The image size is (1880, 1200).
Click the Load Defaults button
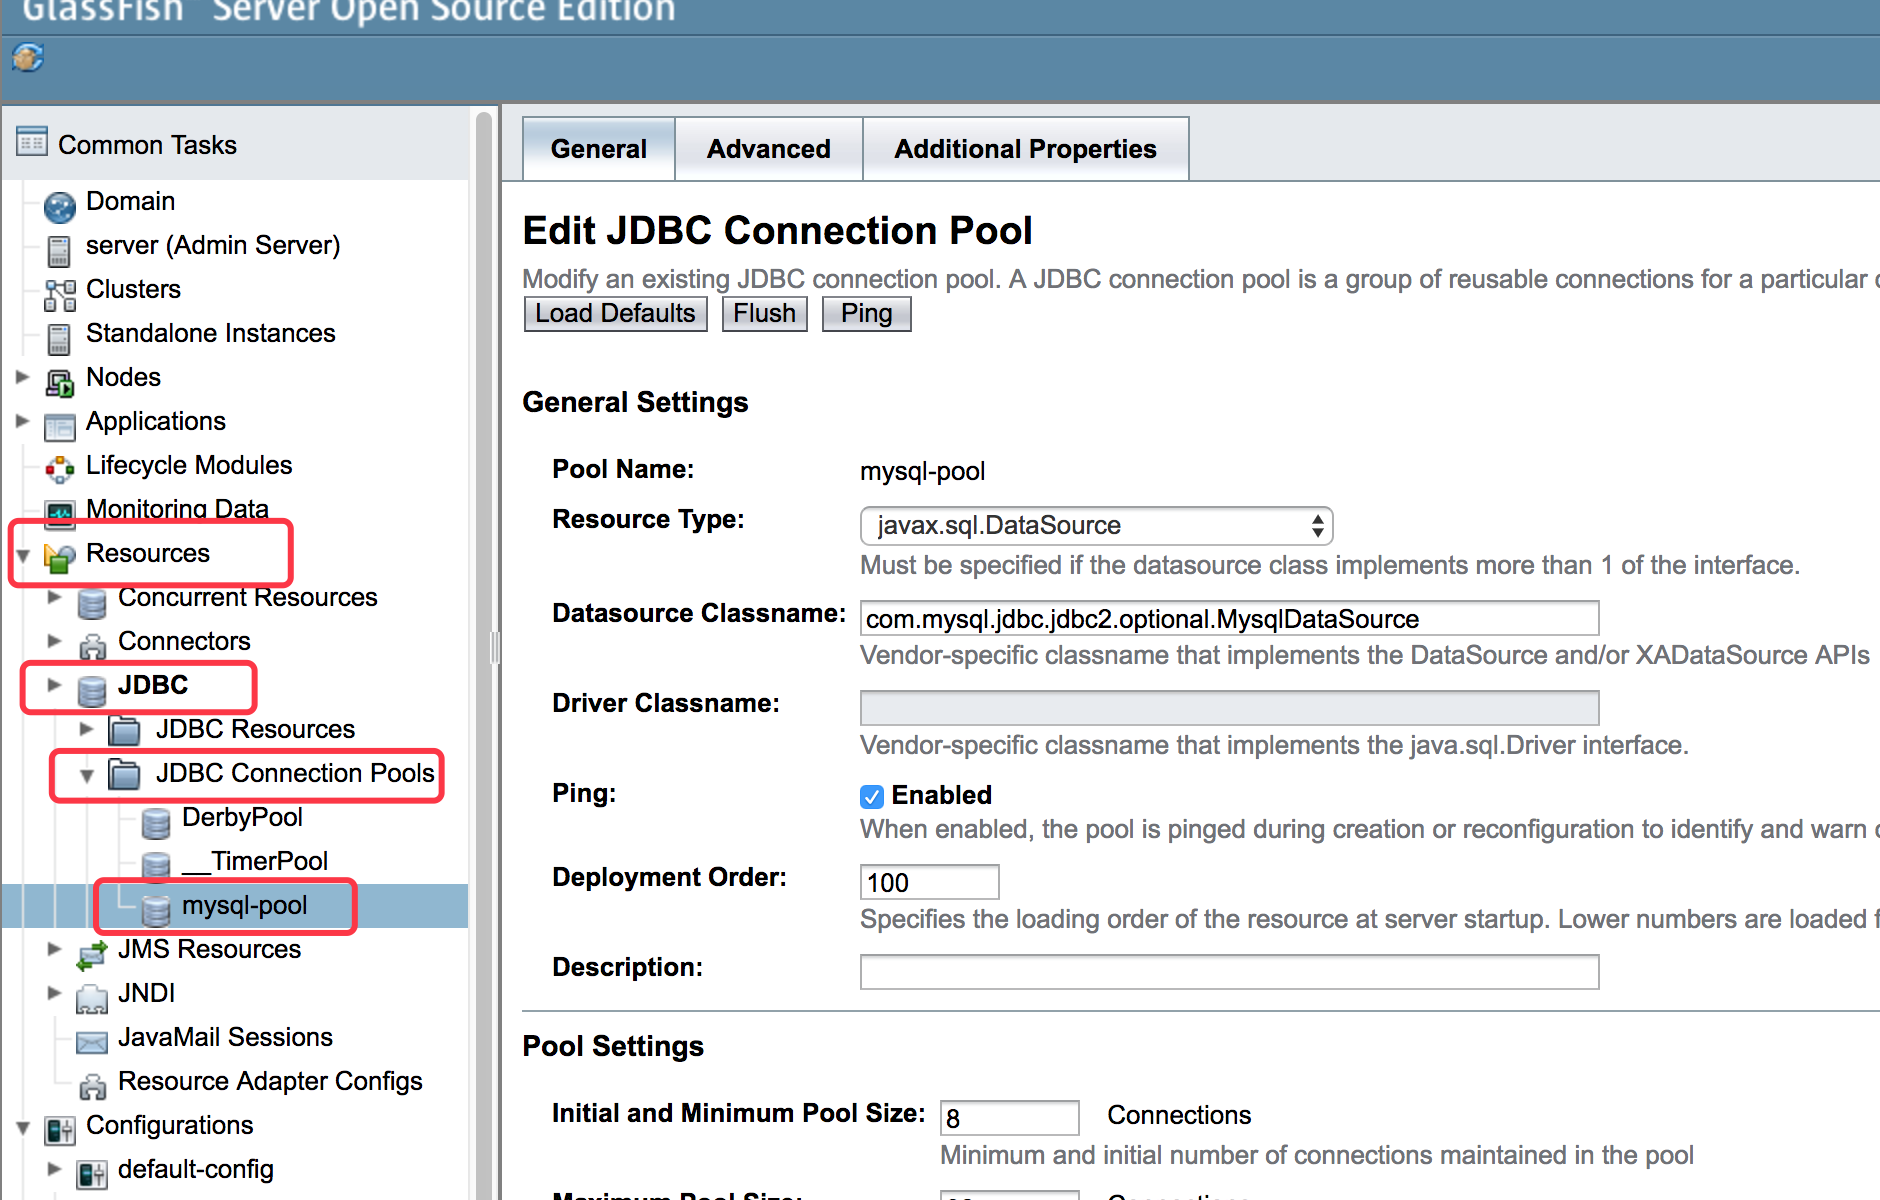615,314
